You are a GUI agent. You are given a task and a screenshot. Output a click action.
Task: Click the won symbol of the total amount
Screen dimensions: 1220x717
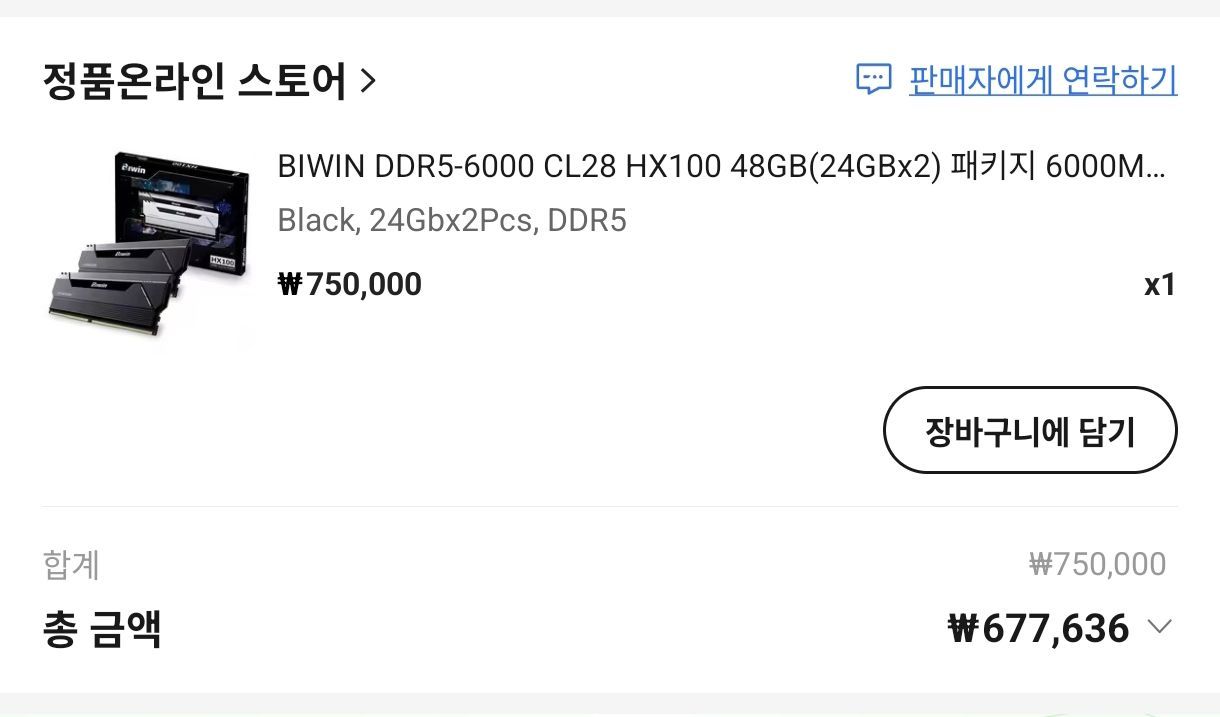pos(961,629)
